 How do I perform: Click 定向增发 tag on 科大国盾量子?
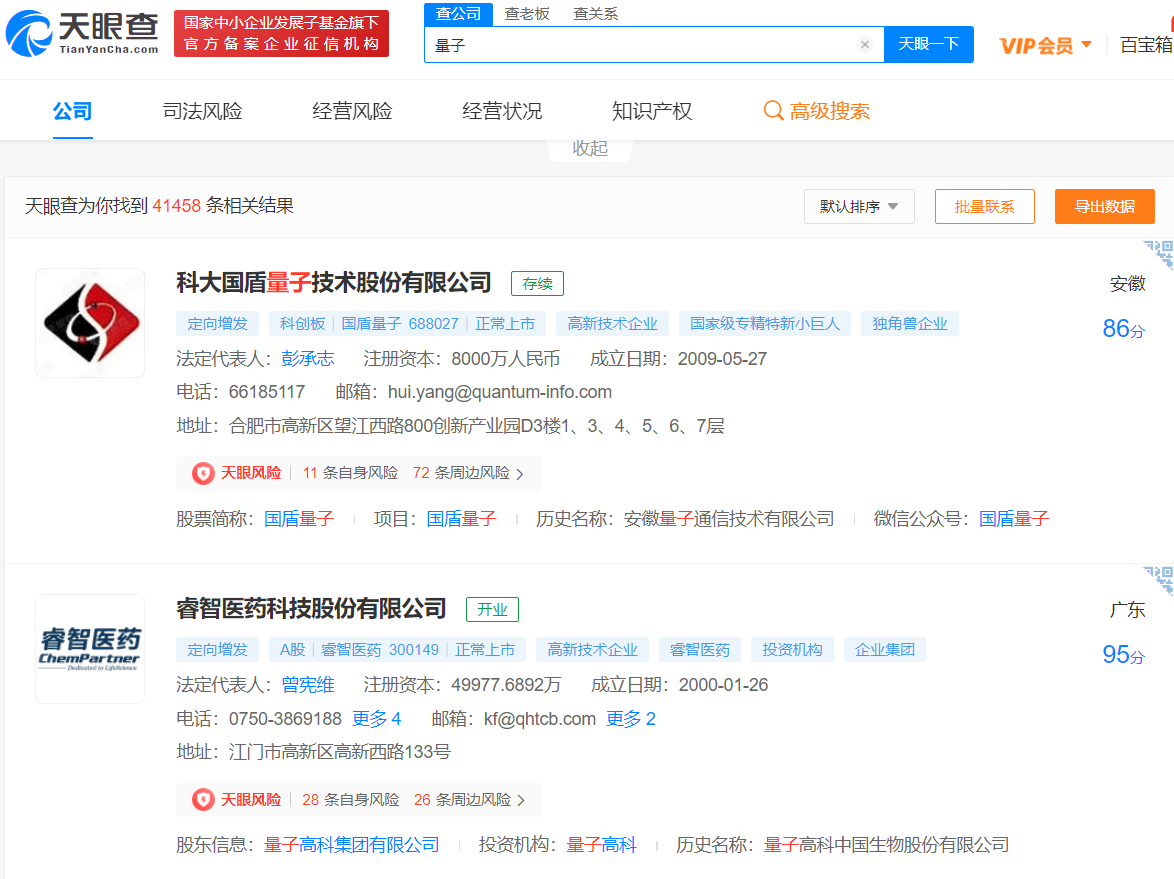coord(217,323)
